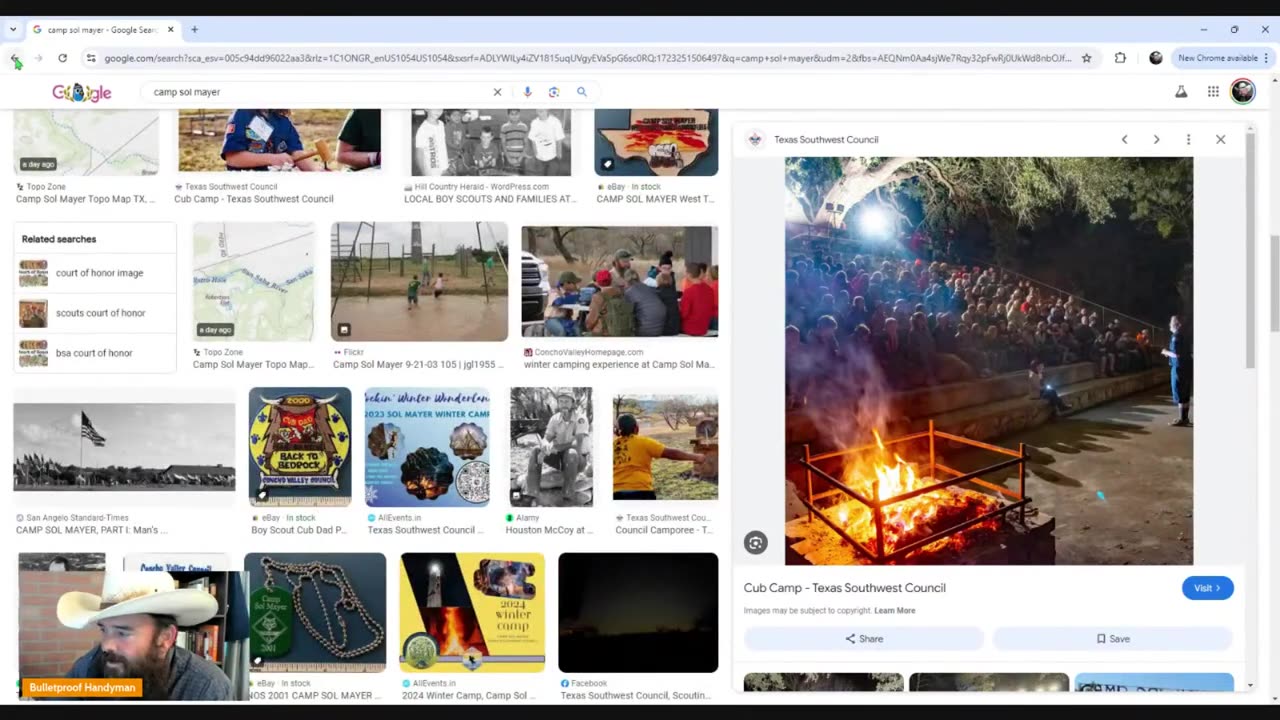Open the 2001 Camp Sol Mayer dog tag thumbnail
This screenshot has height=720, width=1280.
pos(315,612)
